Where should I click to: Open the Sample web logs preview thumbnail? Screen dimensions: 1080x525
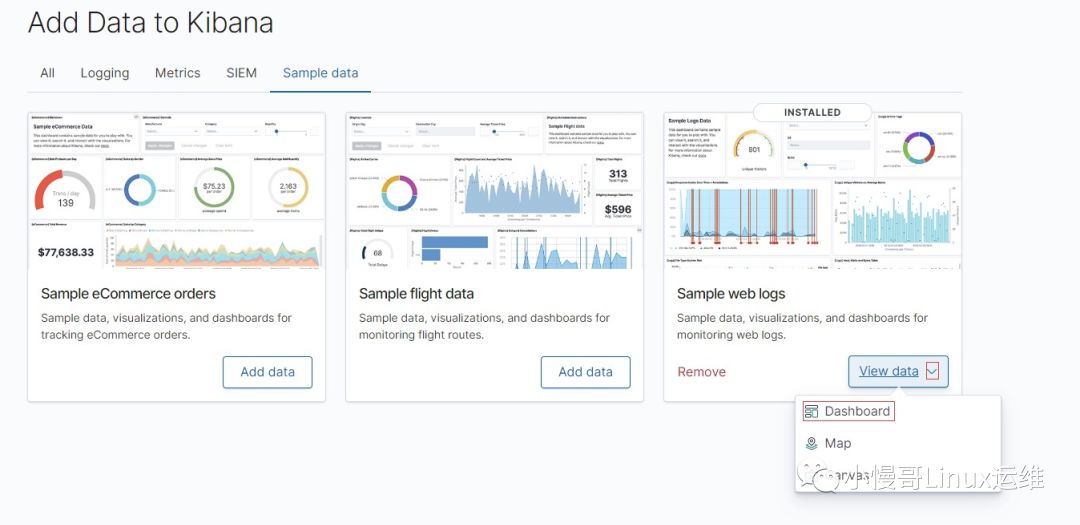(x=813, y=191)
